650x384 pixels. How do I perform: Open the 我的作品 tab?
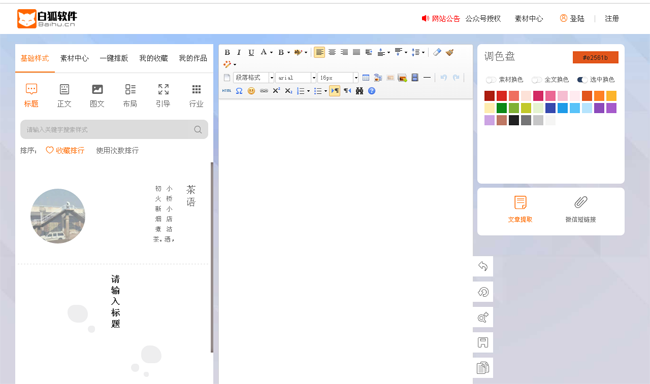193,58
